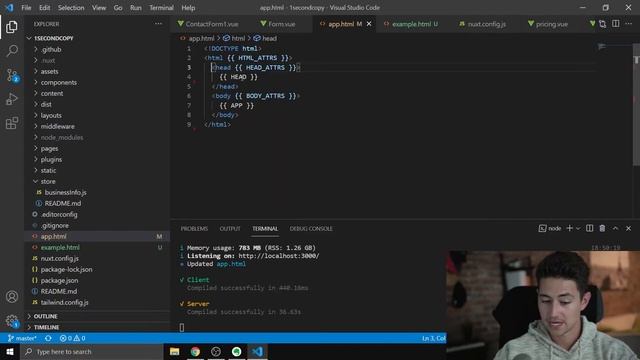Open Source Control view with badge
Viewport: 640px width, 360px height.
click(12, 75)
